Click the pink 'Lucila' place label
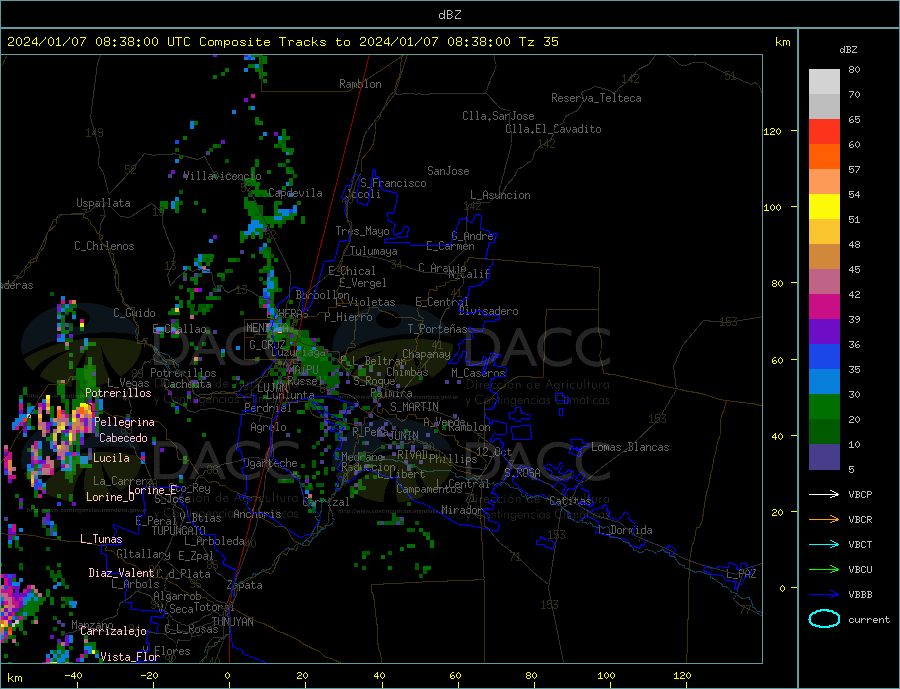The image size is (900, 689). click(x=111, y=458)
